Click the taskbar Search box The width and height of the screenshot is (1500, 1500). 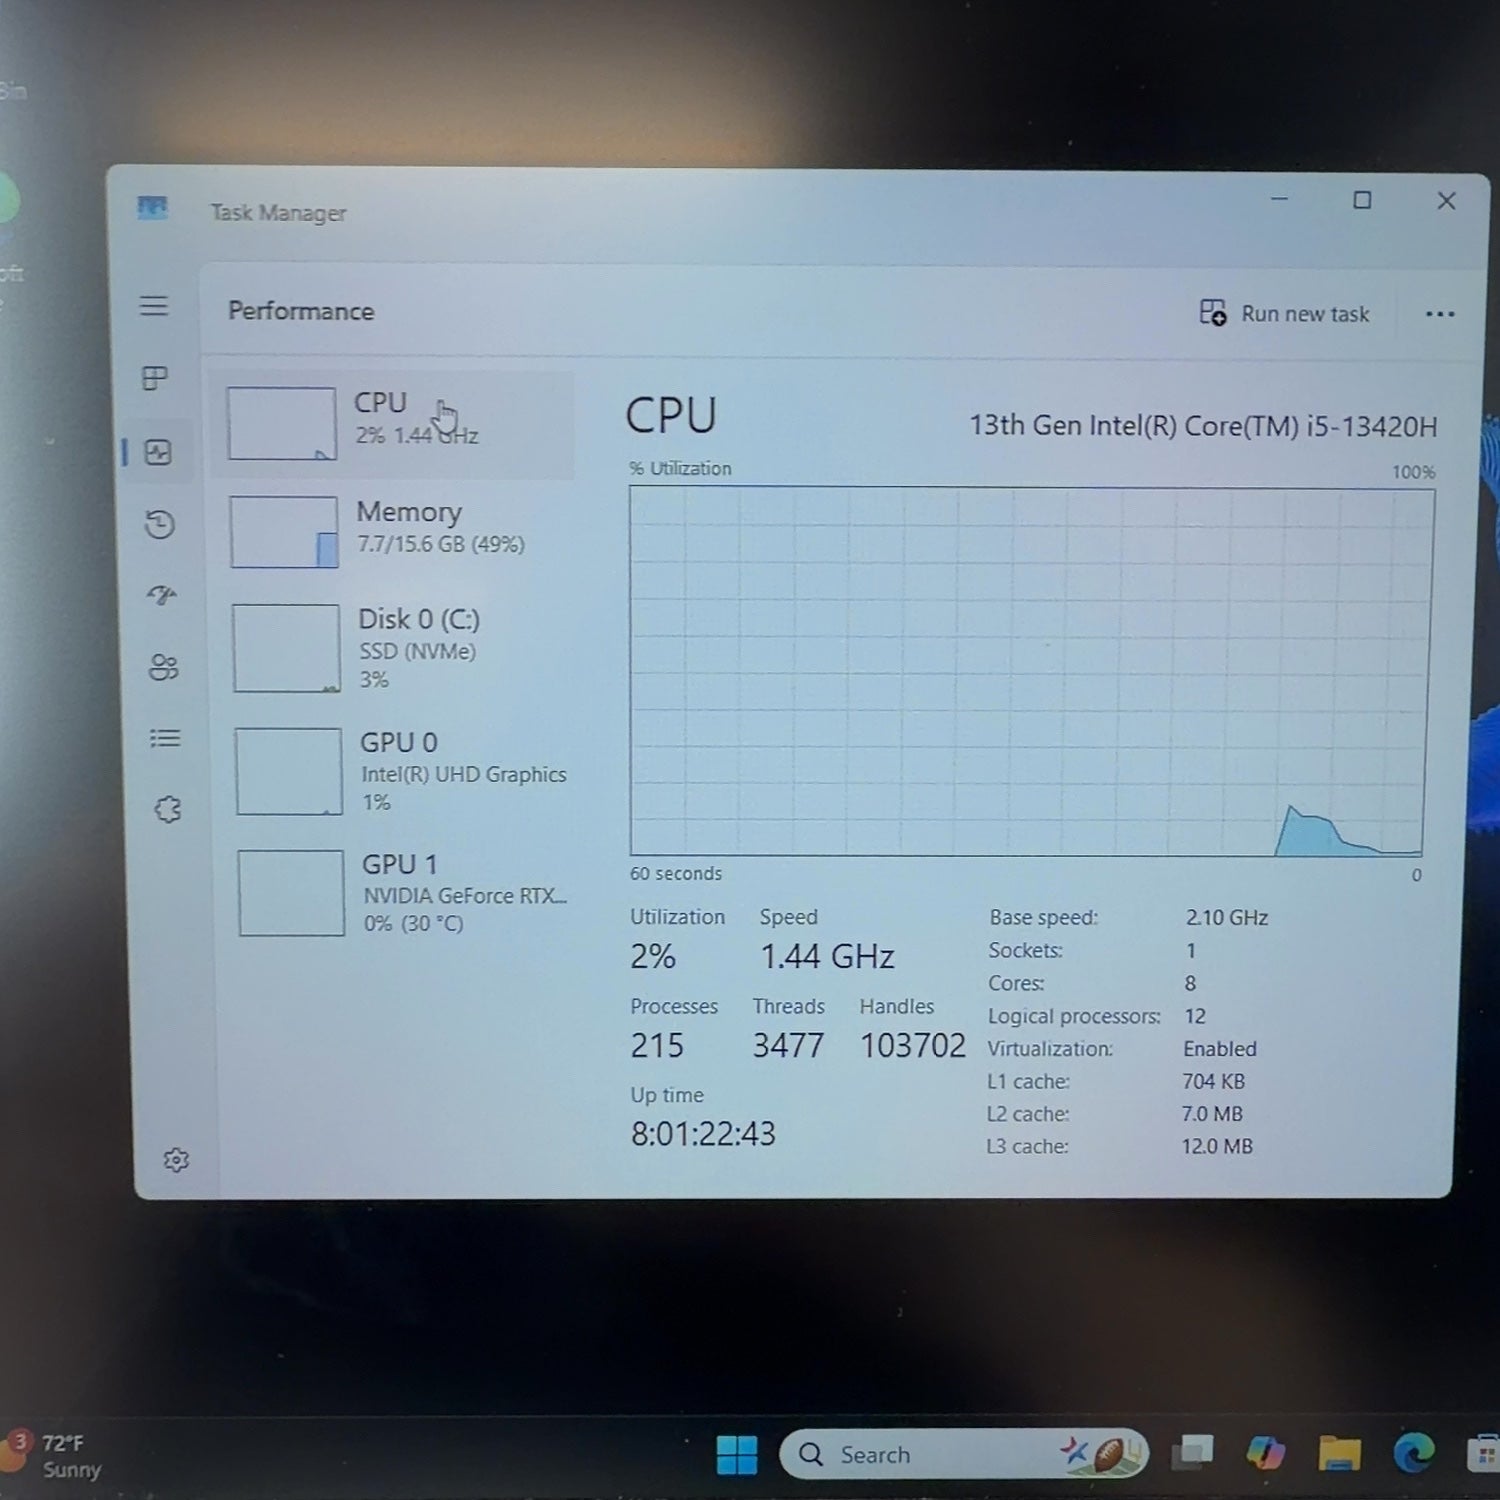point(963,1454)
